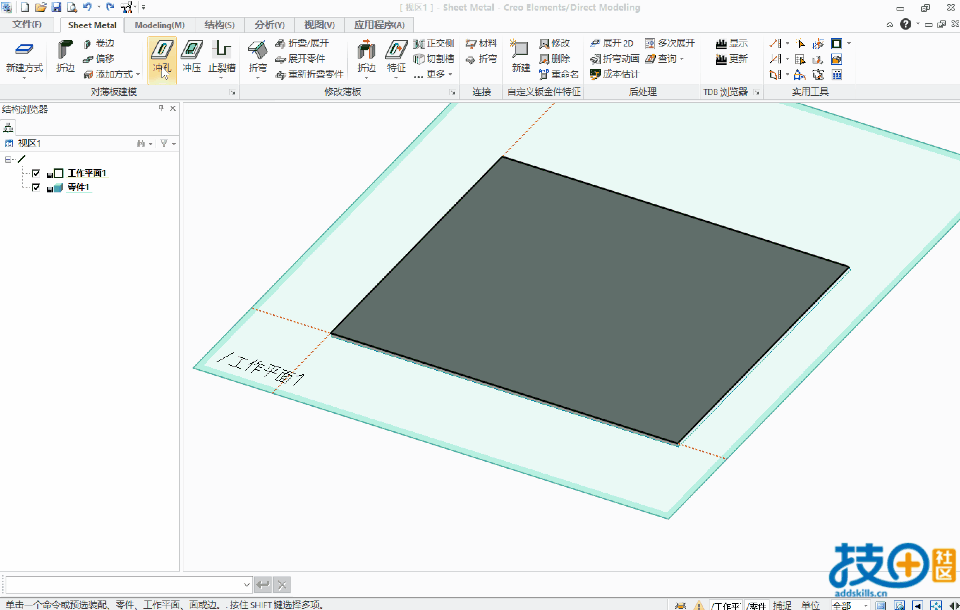Click the 视区1 viewport label
This screenshot has width=960, height=610.
[29, 143]
